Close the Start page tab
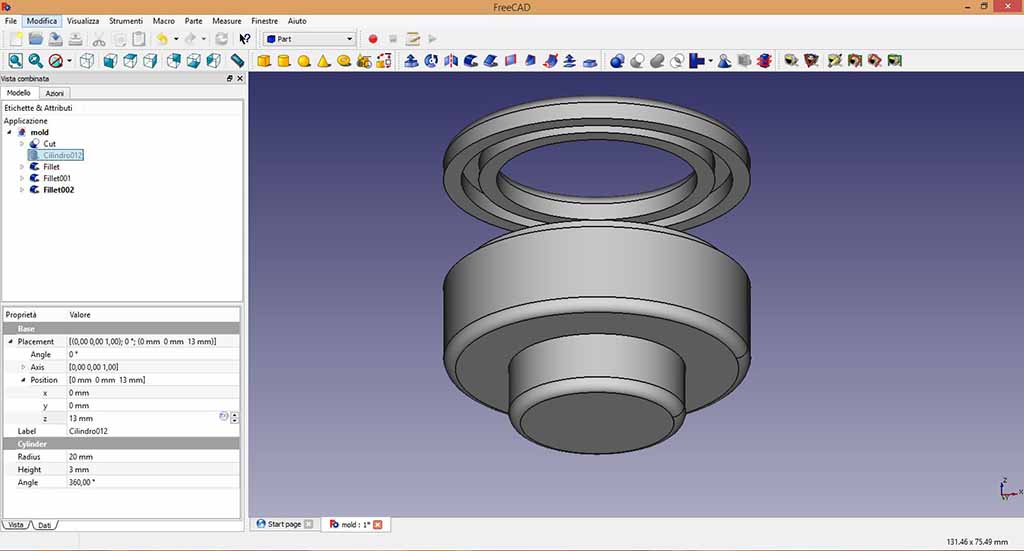 pos(308,524)
